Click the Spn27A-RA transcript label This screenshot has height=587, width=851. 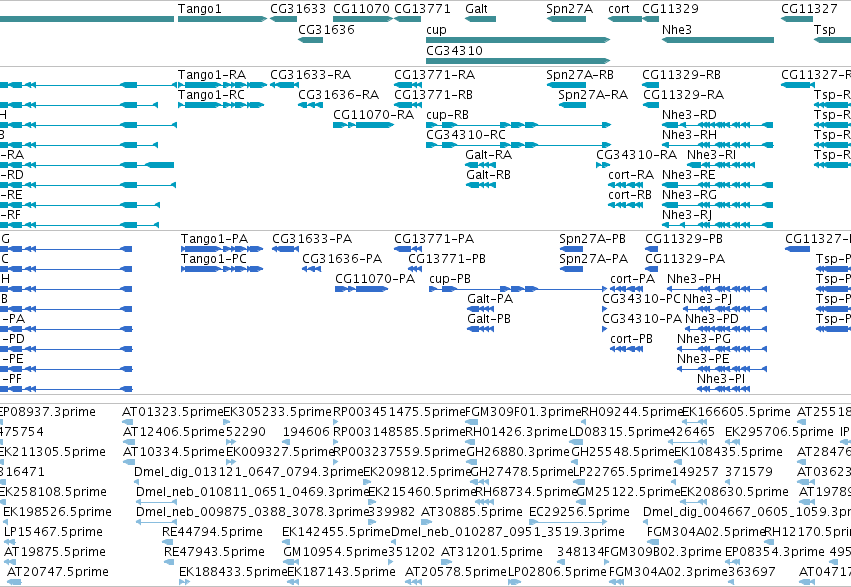pyautogui.click(x=593, y=94)
